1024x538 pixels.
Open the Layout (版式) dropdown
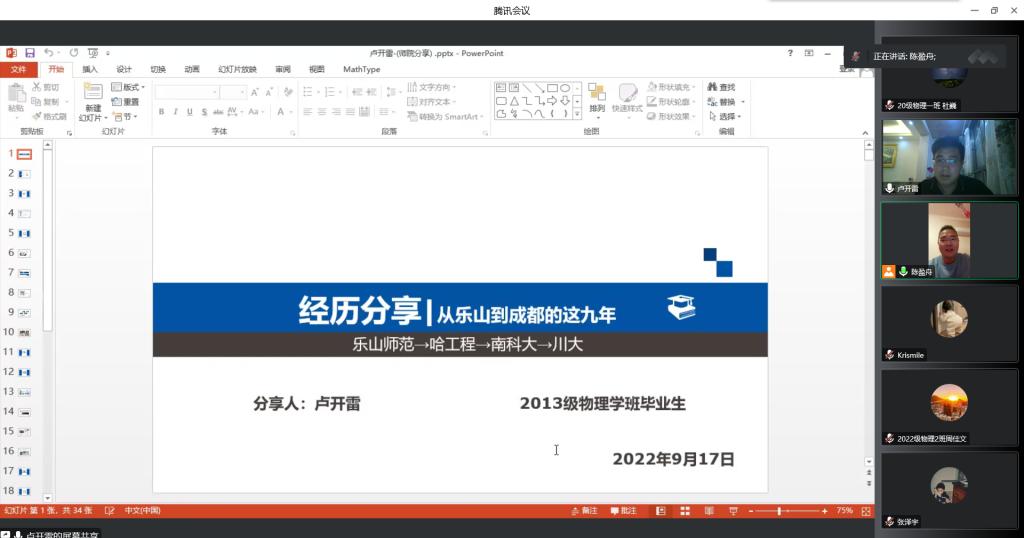(x=129, y=87)
